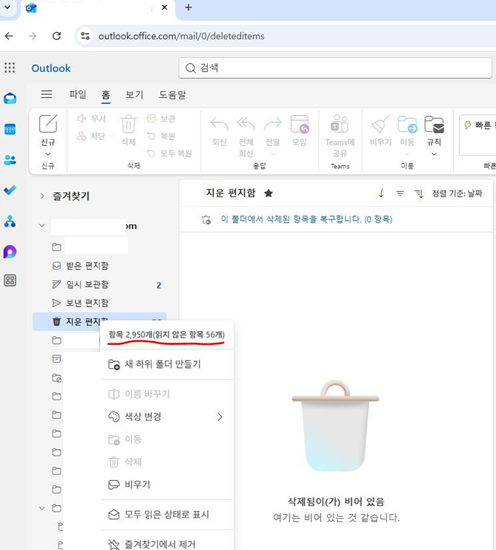Screen dimensions: 496x550
Task: Click the 빠른 quick steps box
Action: point(477,135)
